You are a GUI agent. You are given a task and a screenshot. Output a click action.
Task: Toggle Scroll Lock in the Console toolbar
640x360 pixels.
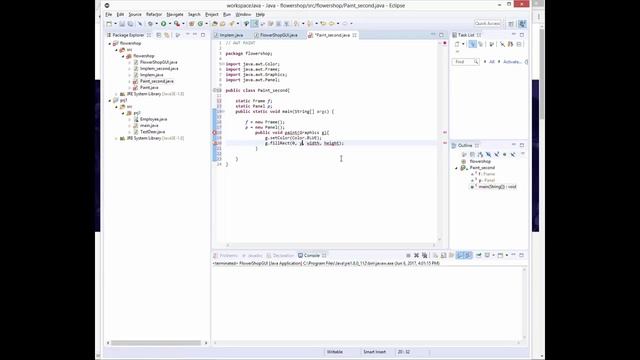[x=443, y=255]
